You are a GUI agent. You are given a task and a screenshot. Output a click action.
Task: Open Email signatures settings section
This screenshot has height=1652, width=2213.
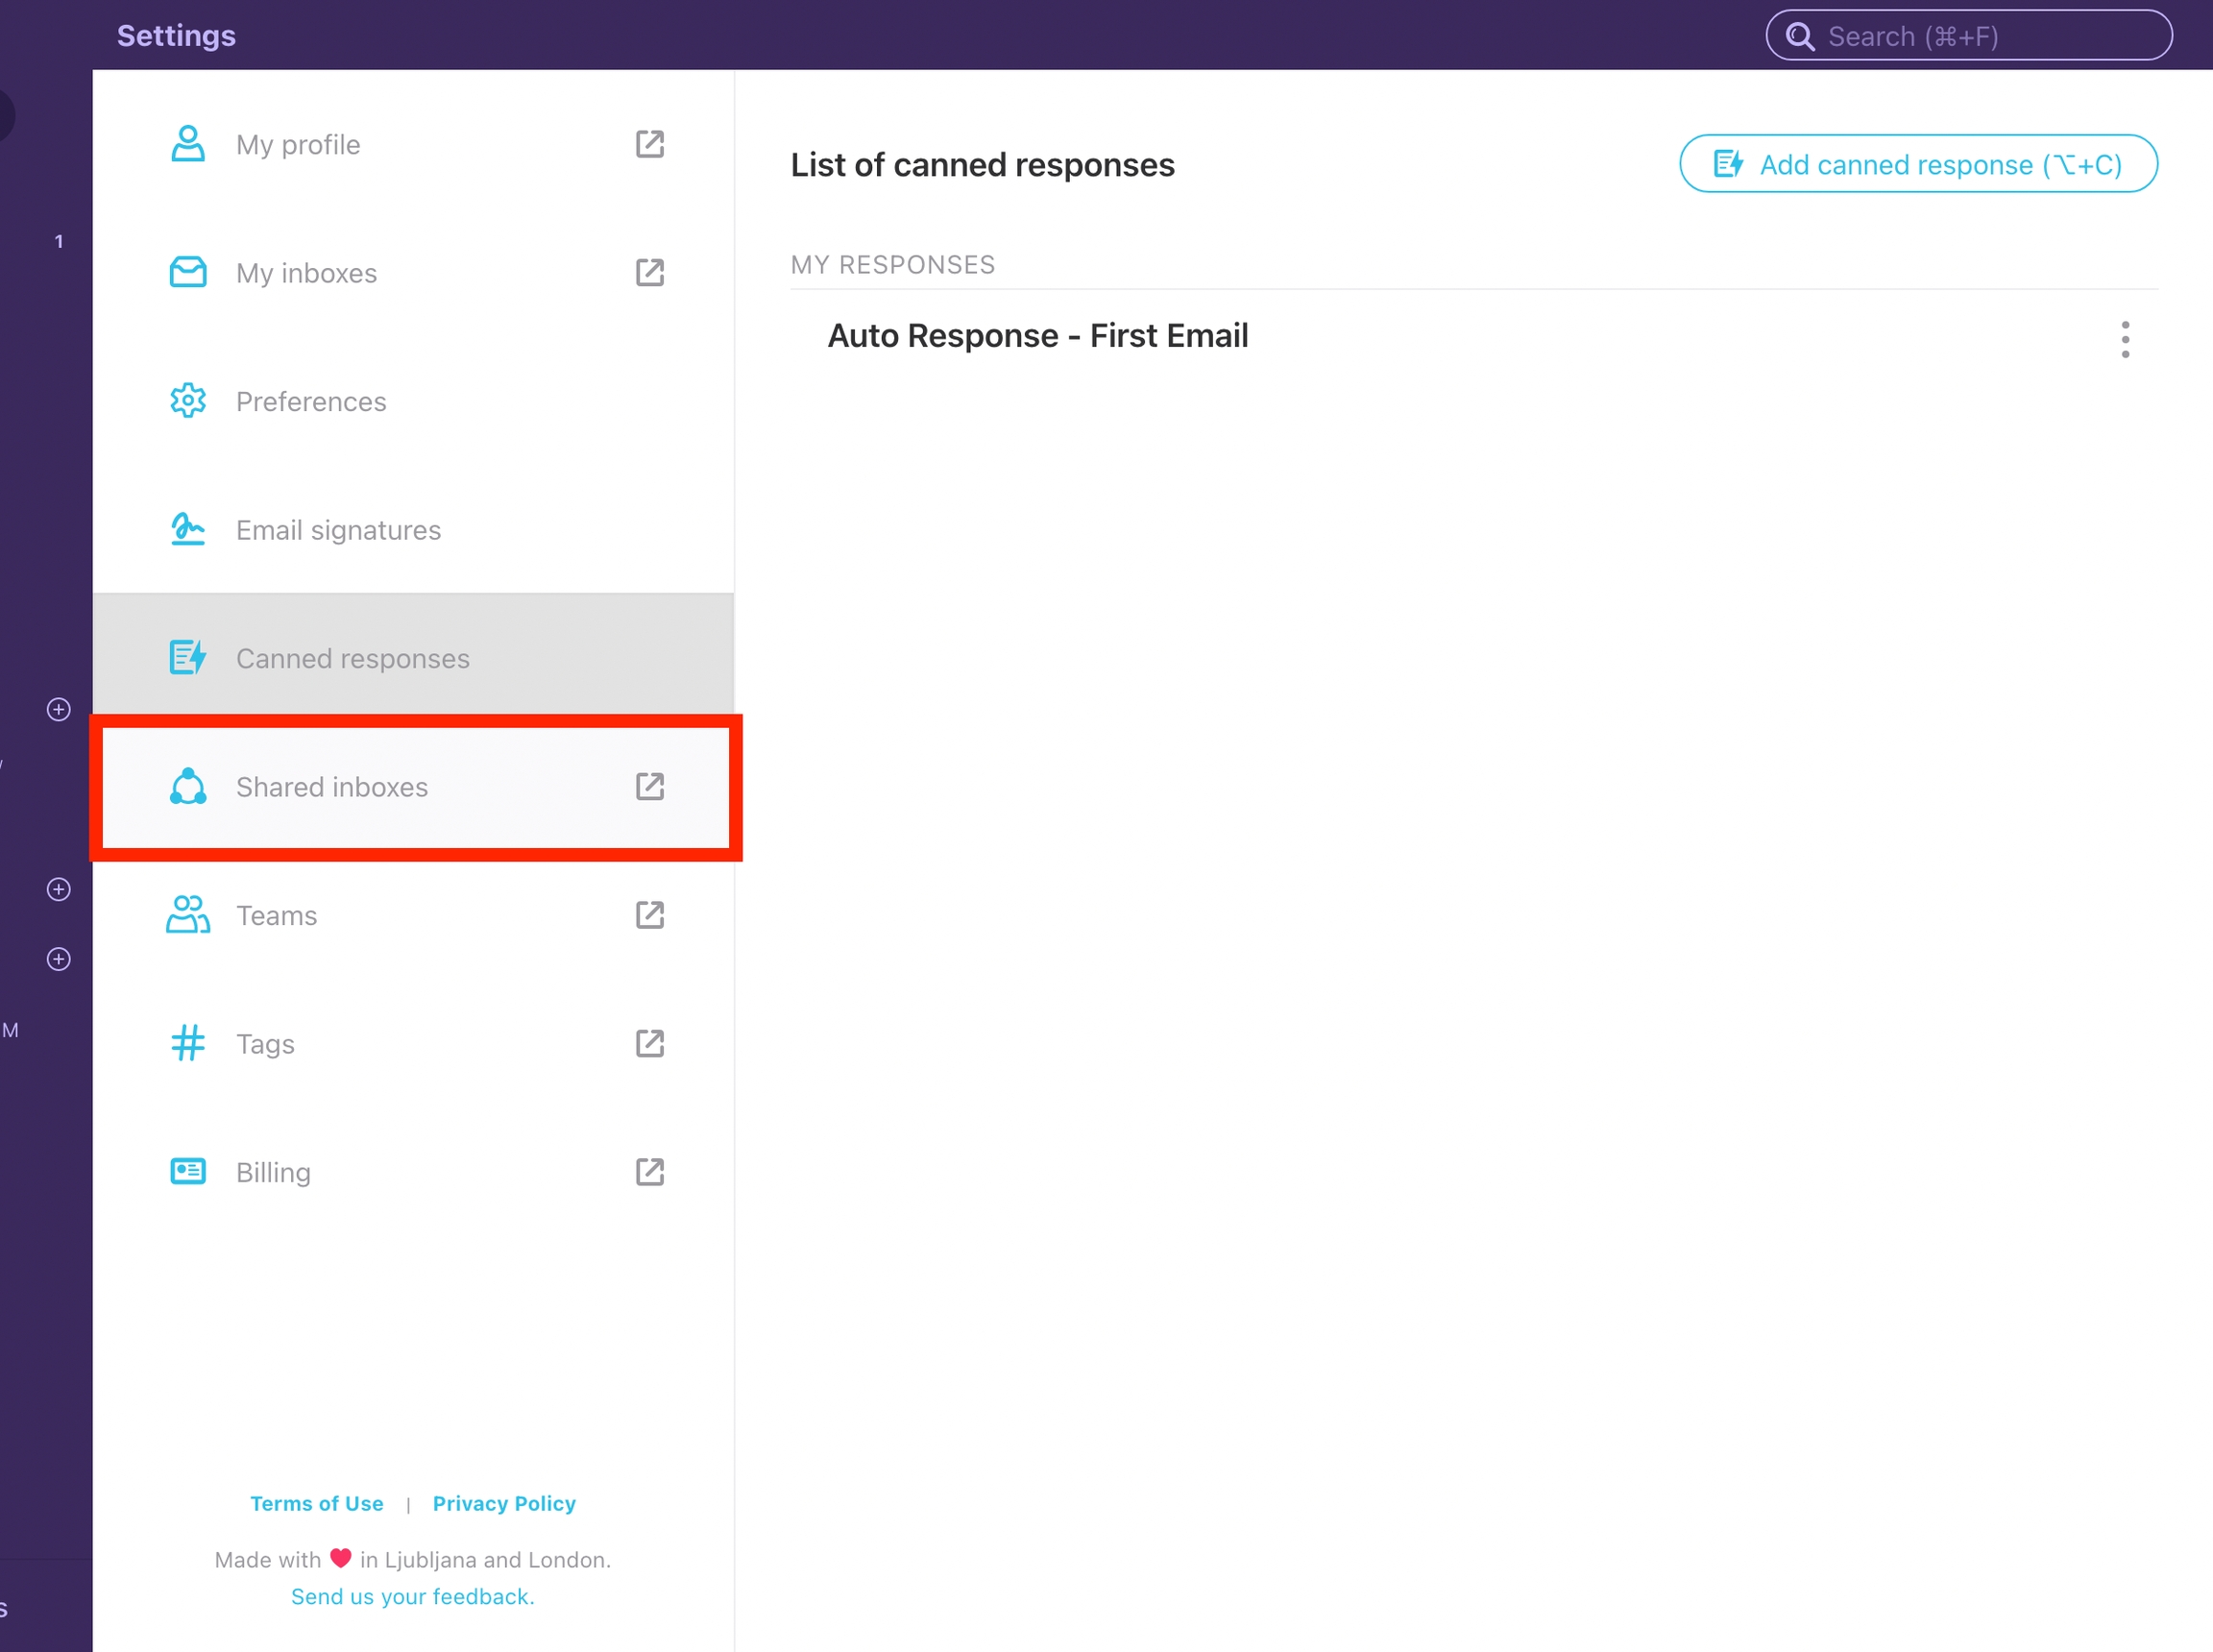click(338, 530)
